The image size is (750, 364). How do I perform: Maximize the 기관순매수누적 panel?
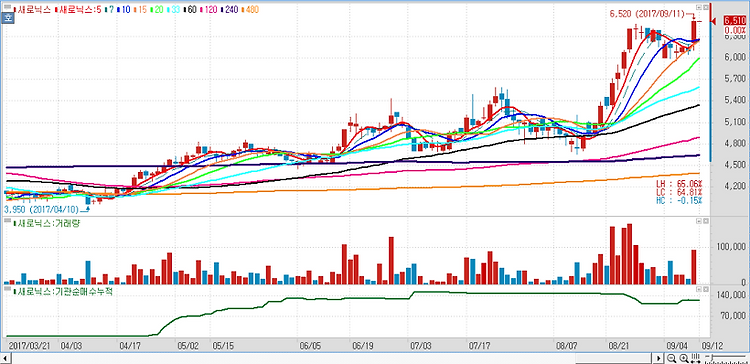[x=705, y=289]
